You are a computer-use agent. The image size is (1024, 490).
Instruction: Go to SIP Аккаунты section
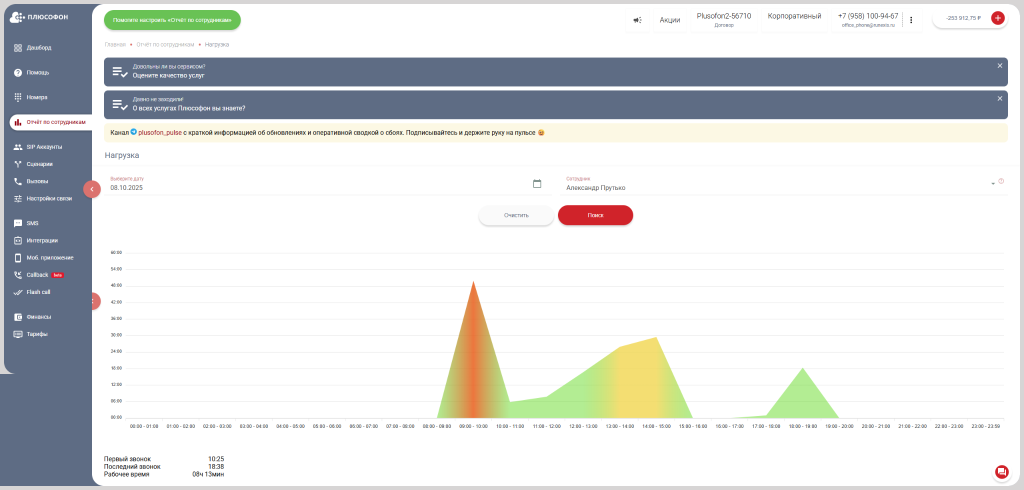pyautogui.click(x=43, y=147)
